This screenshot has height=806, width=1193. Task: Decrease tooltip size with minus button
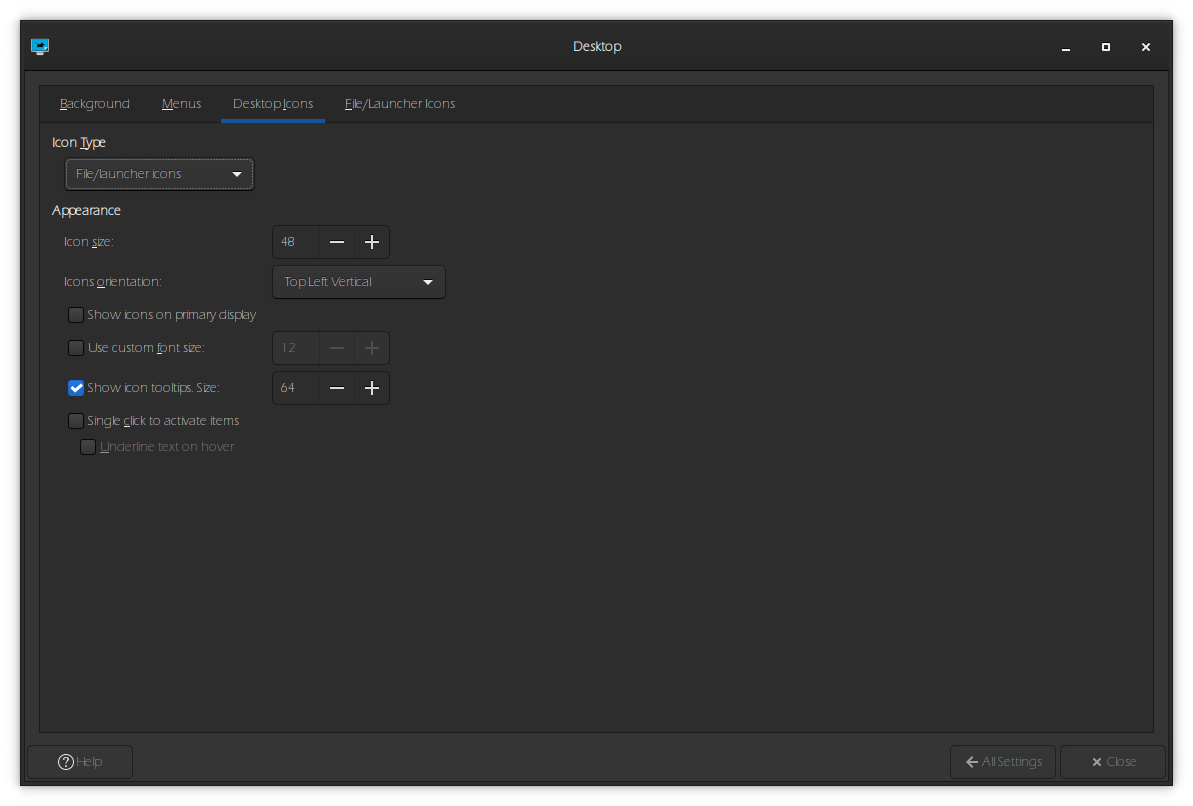point(337,388)
